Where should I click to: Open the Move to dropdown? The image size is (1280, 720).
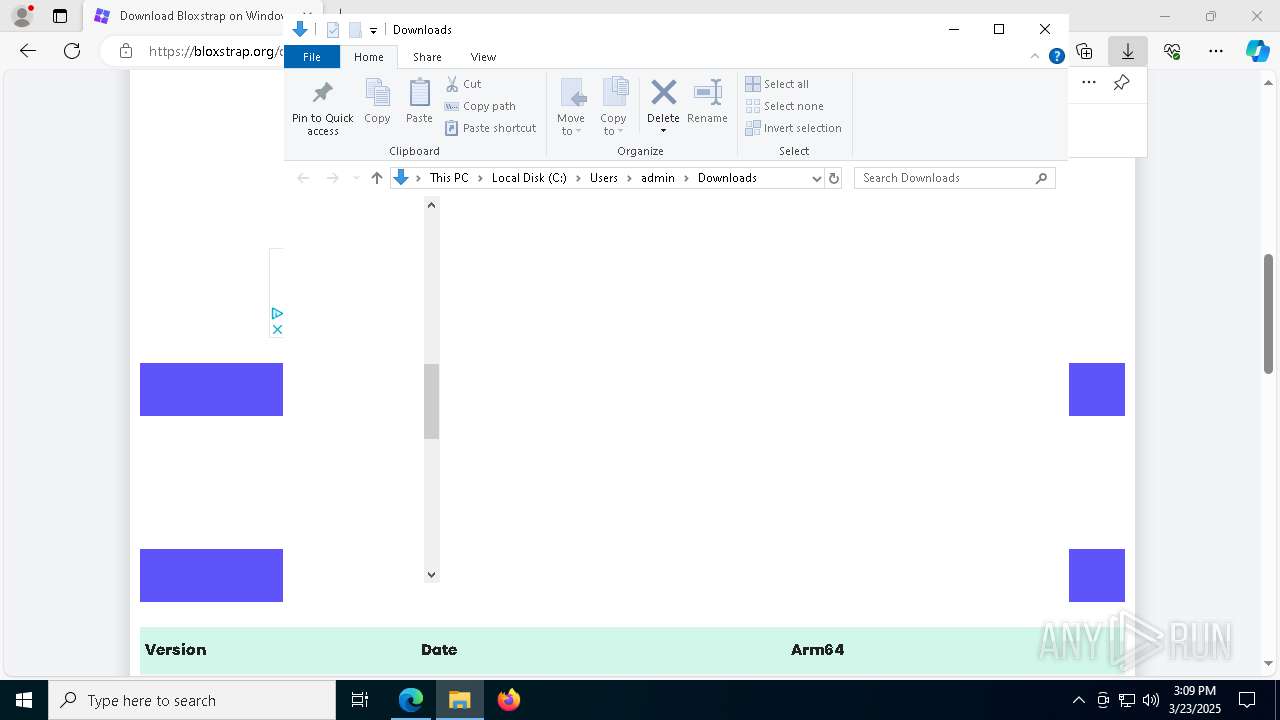(x=571, y=108)
